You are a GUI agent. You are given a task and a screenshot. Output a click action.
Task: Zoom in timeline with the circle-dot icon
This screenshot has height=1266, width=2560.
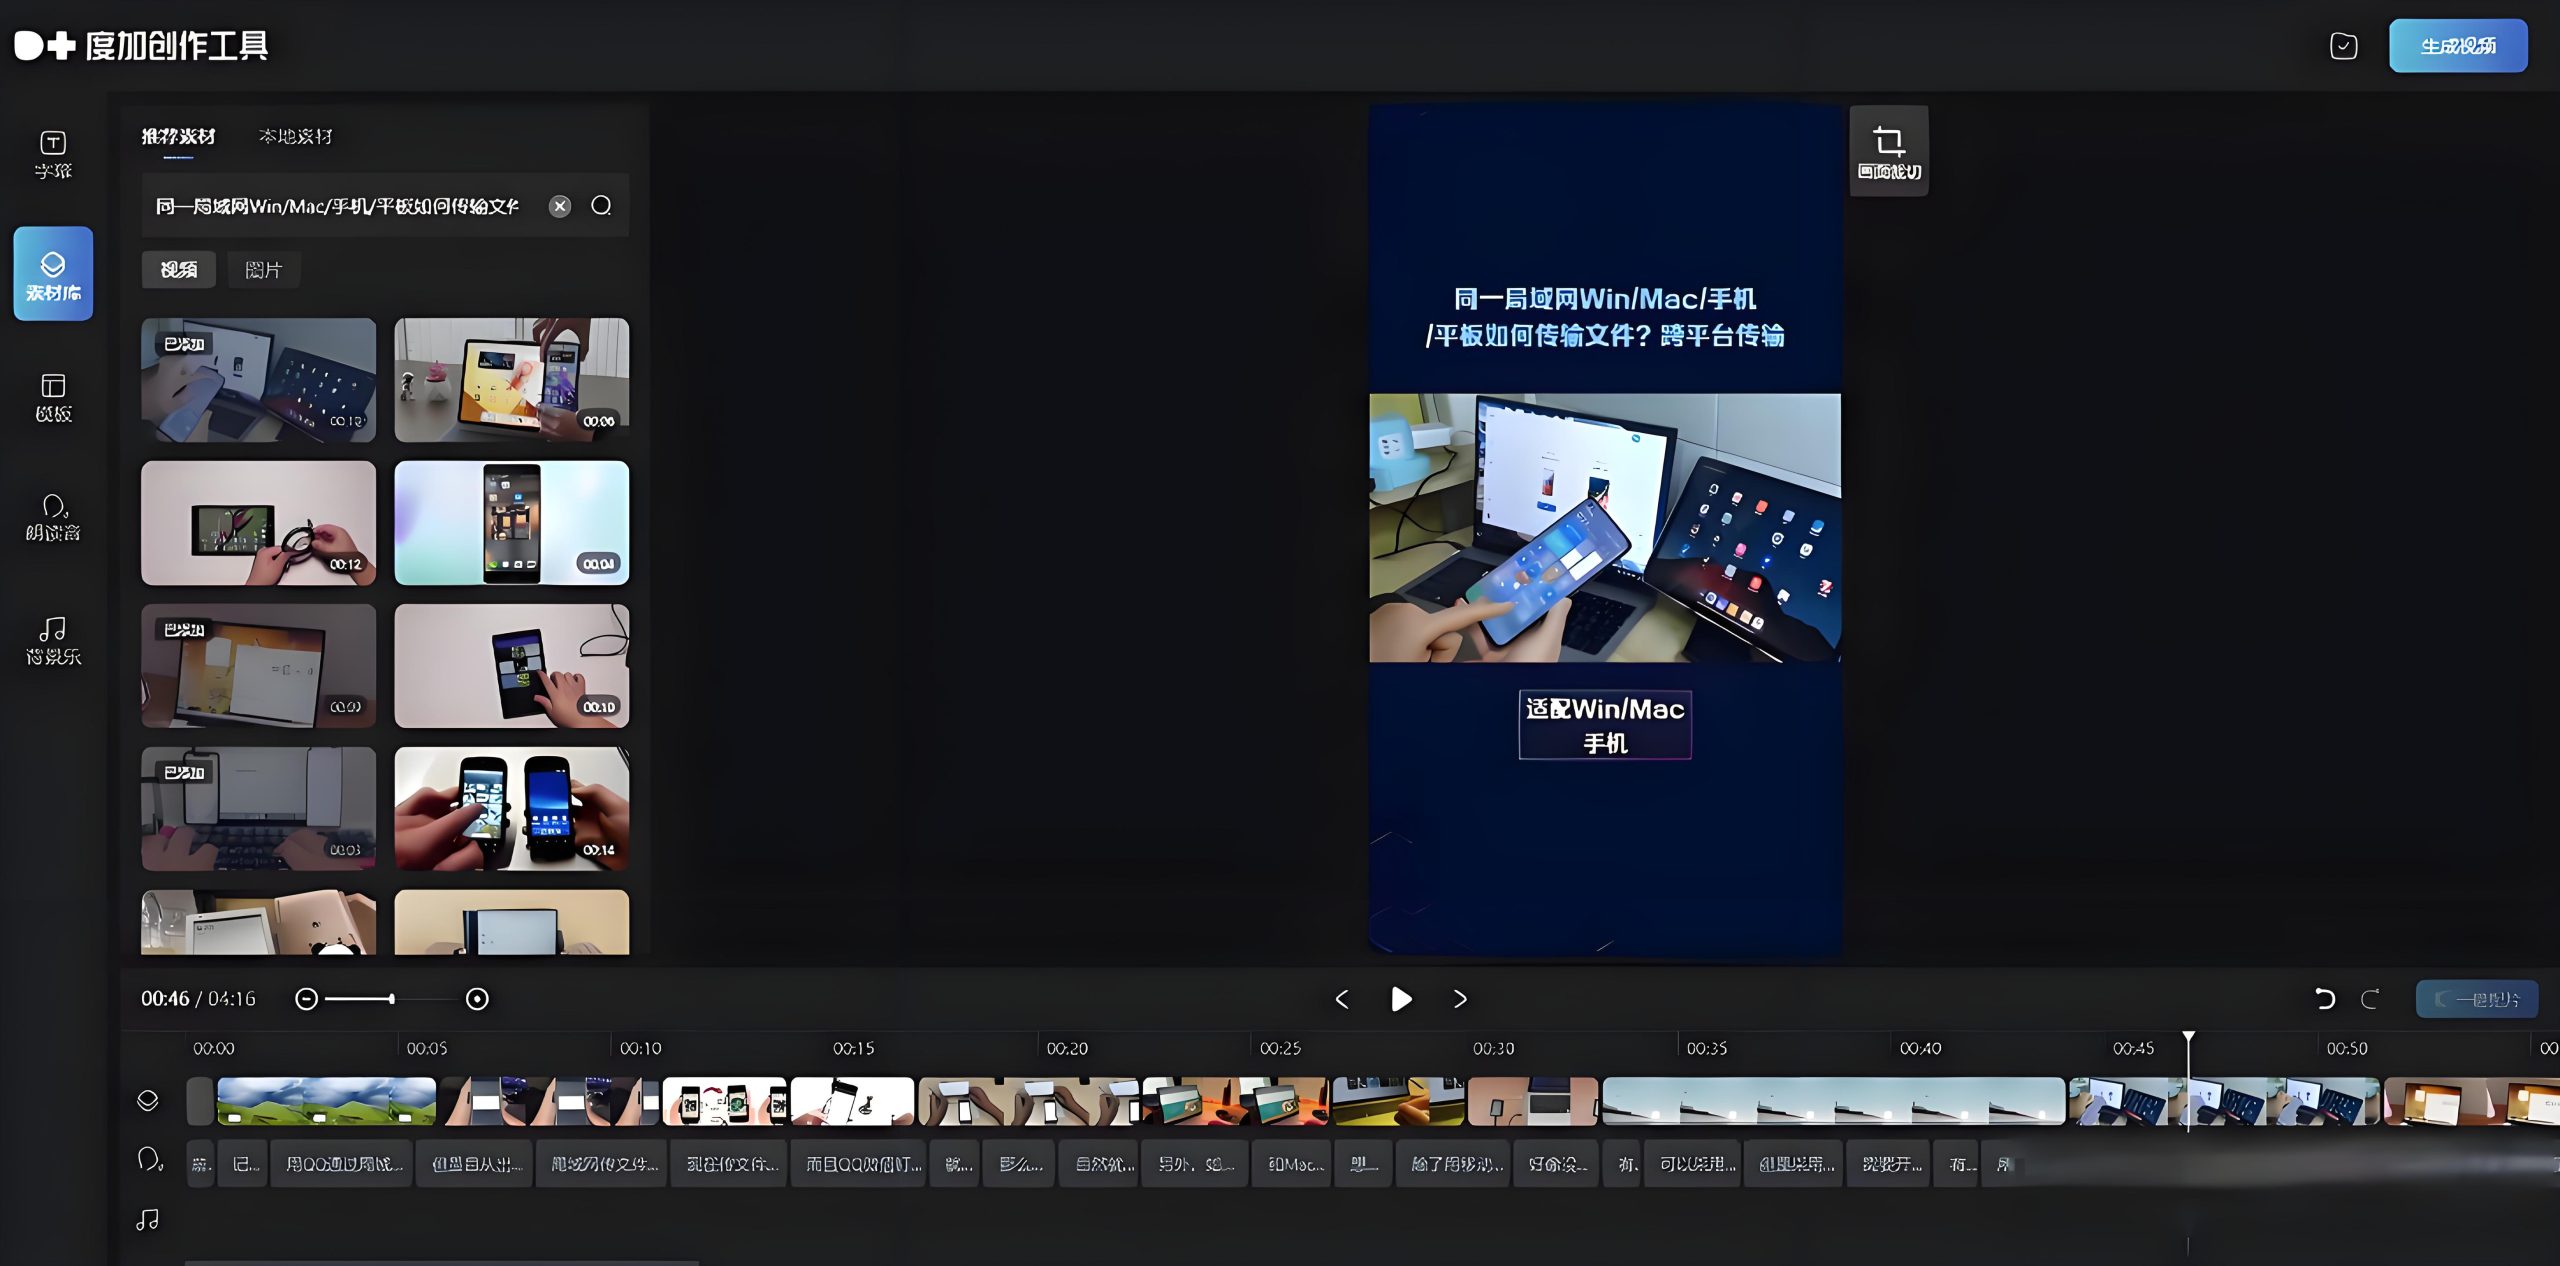click(477, 999)
